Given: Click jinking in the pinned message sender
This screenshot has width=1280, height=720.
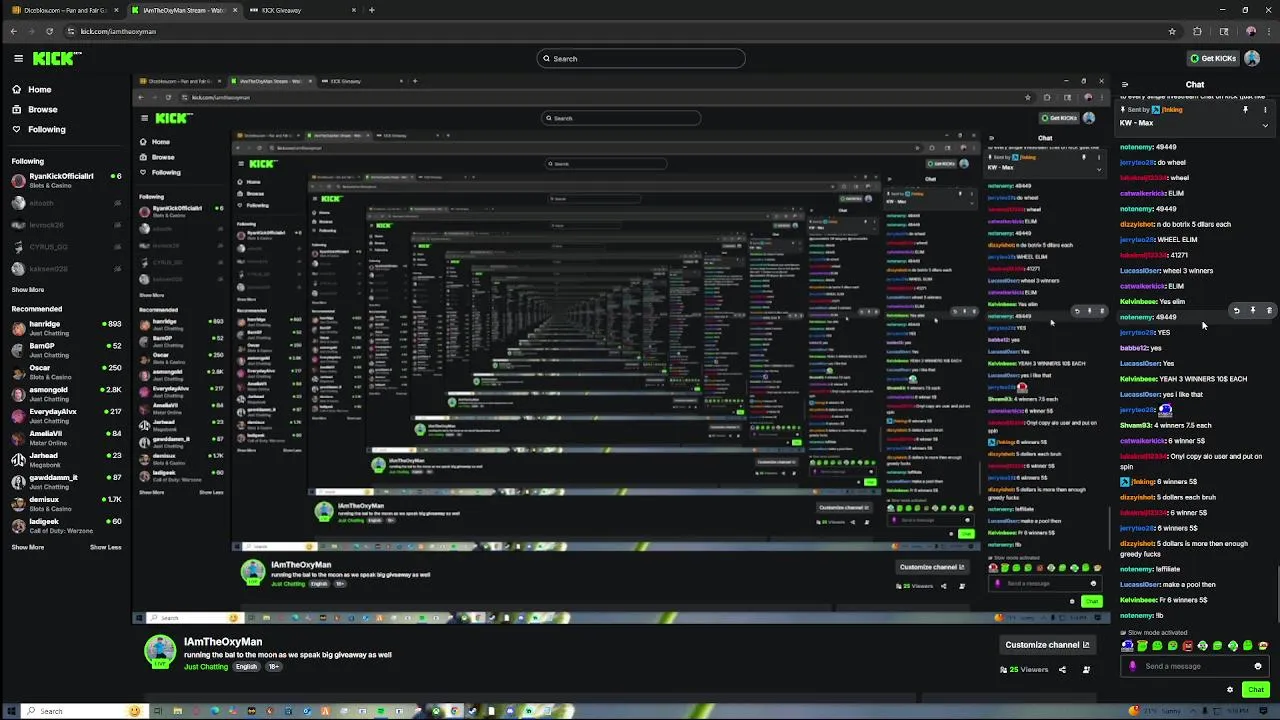Looking at the screenshot, I should coord(1172,109).
